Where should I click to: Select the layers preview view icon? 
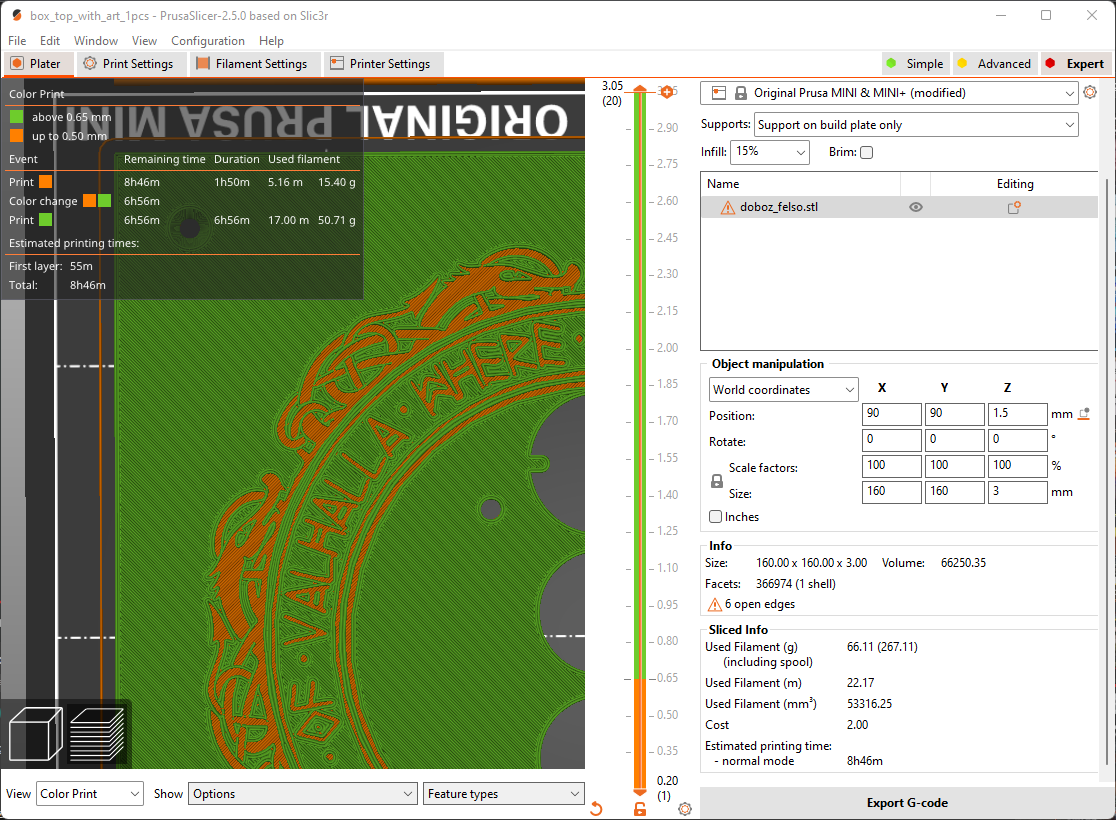click(x=97, y=734)
